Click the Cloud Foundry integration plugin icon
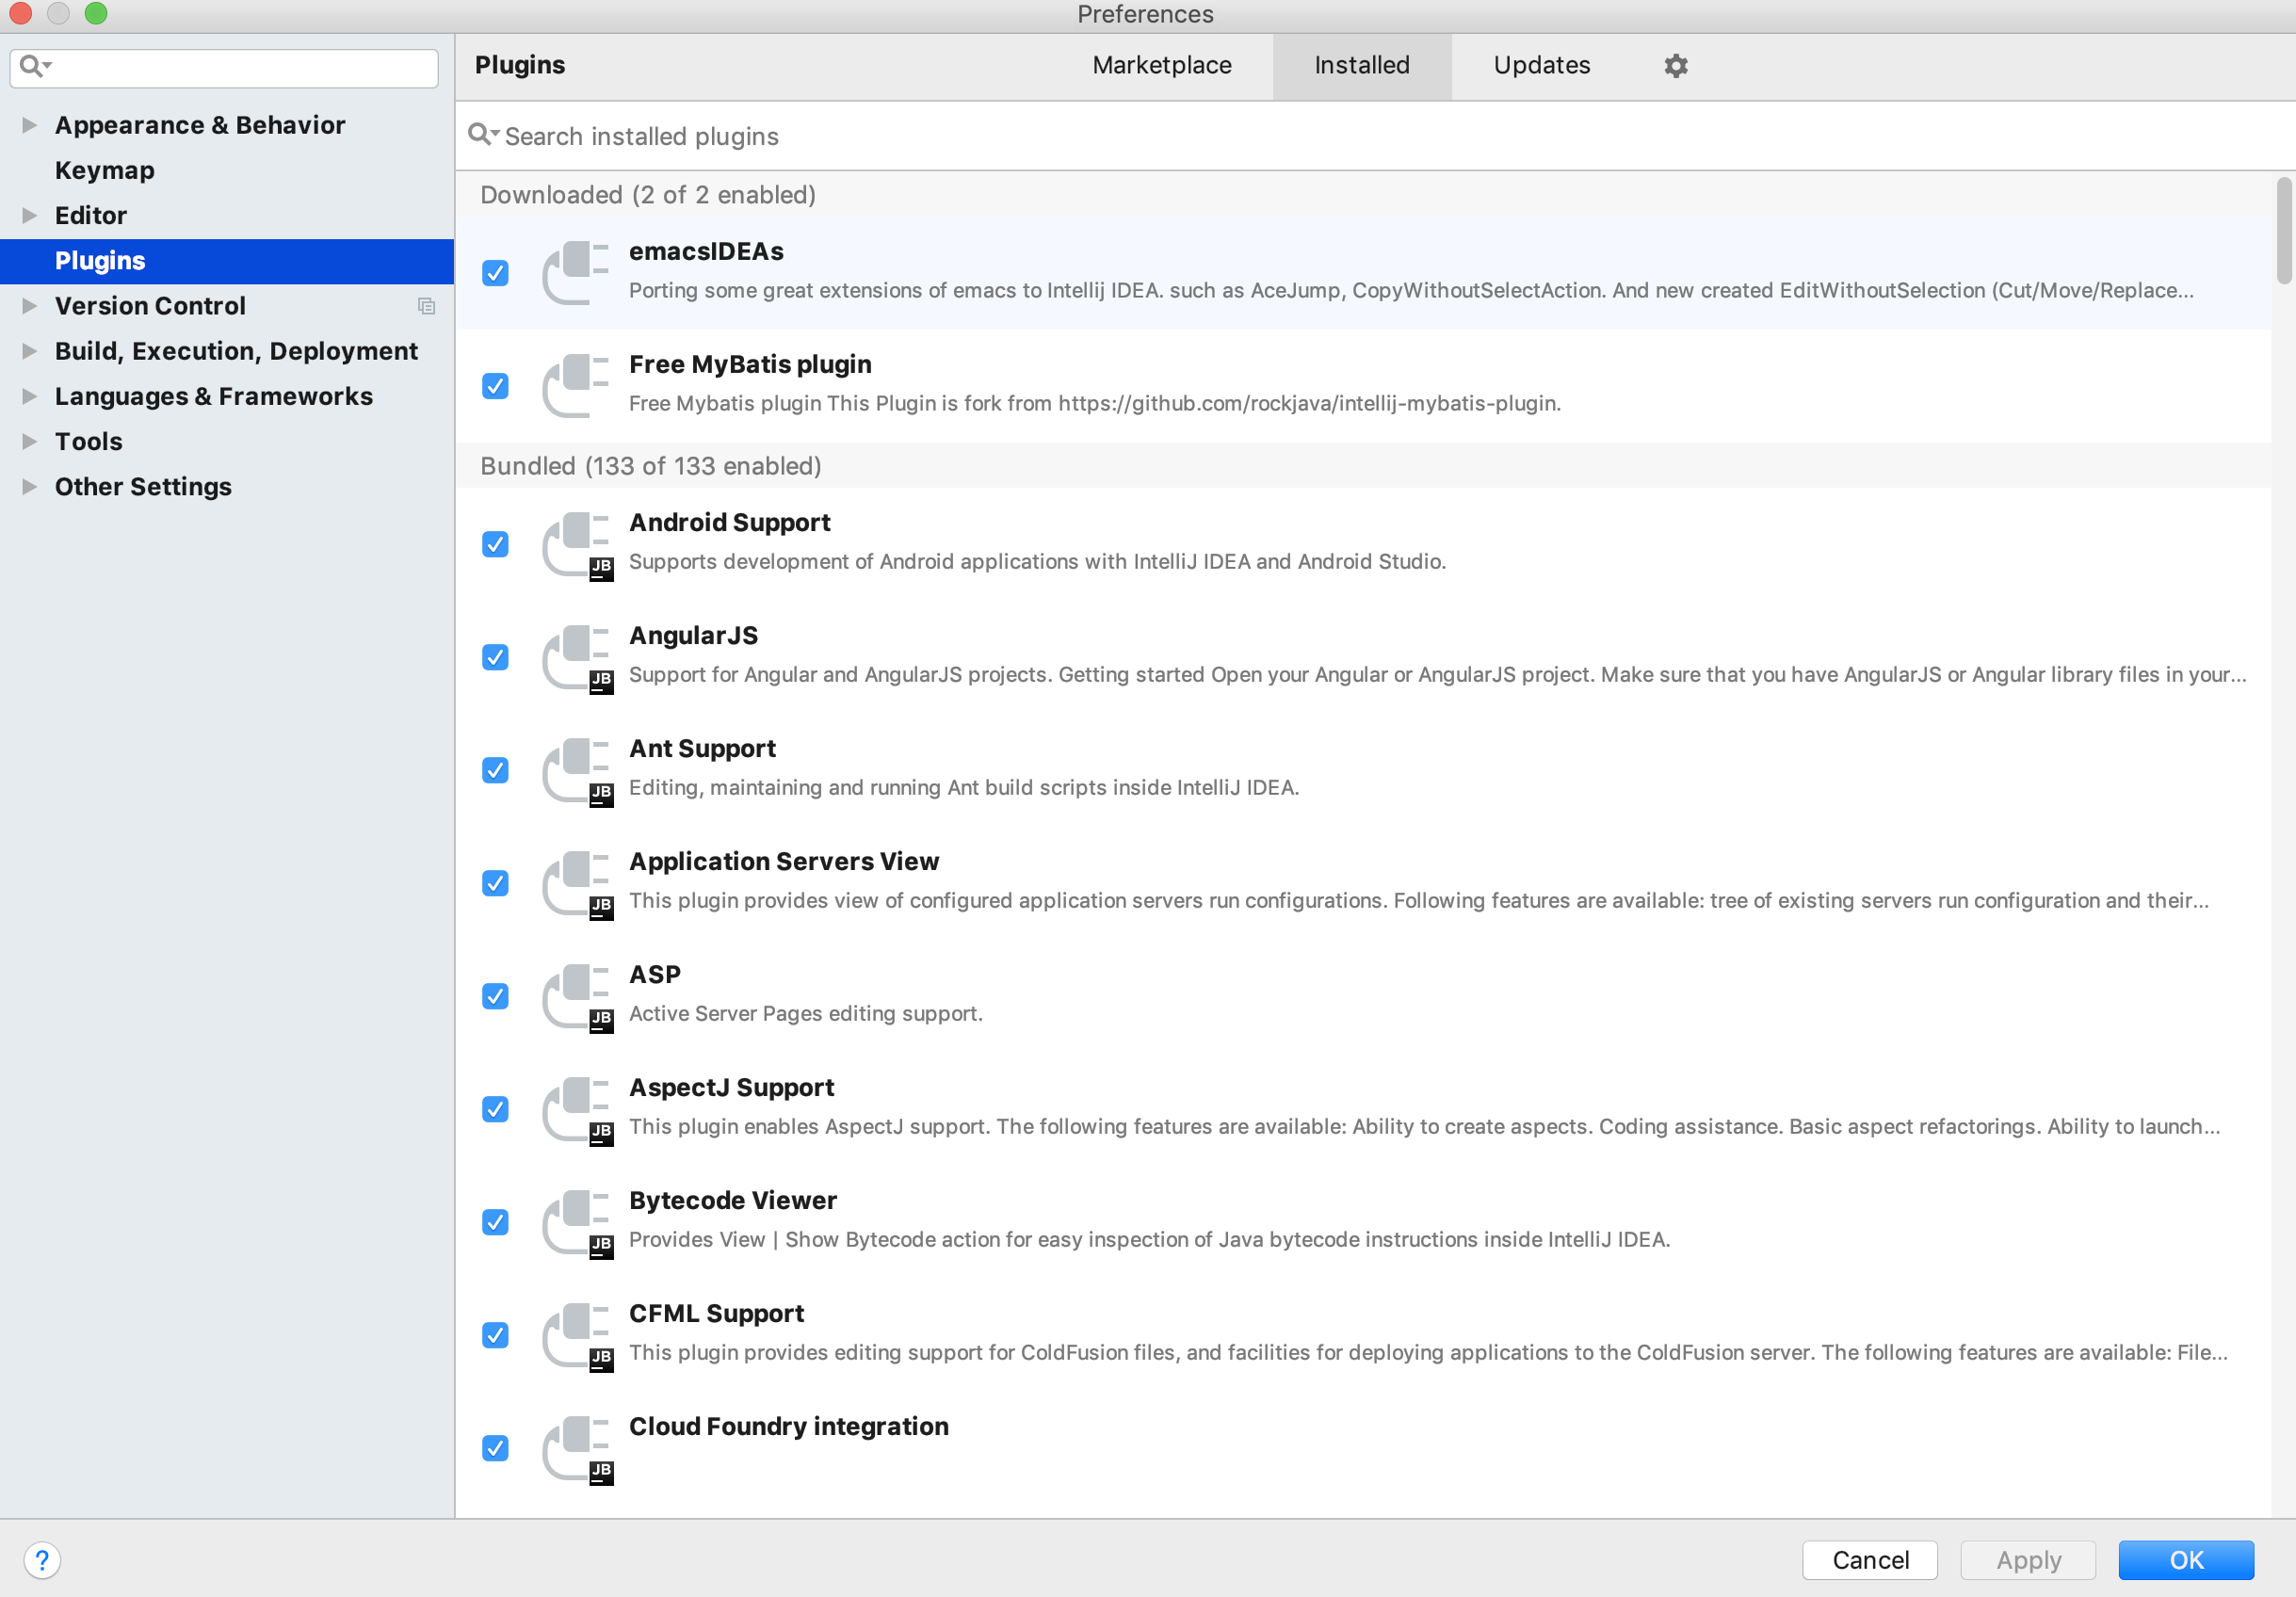Viewport: 2296px width, 1597px height. [x=575, y=1448]
